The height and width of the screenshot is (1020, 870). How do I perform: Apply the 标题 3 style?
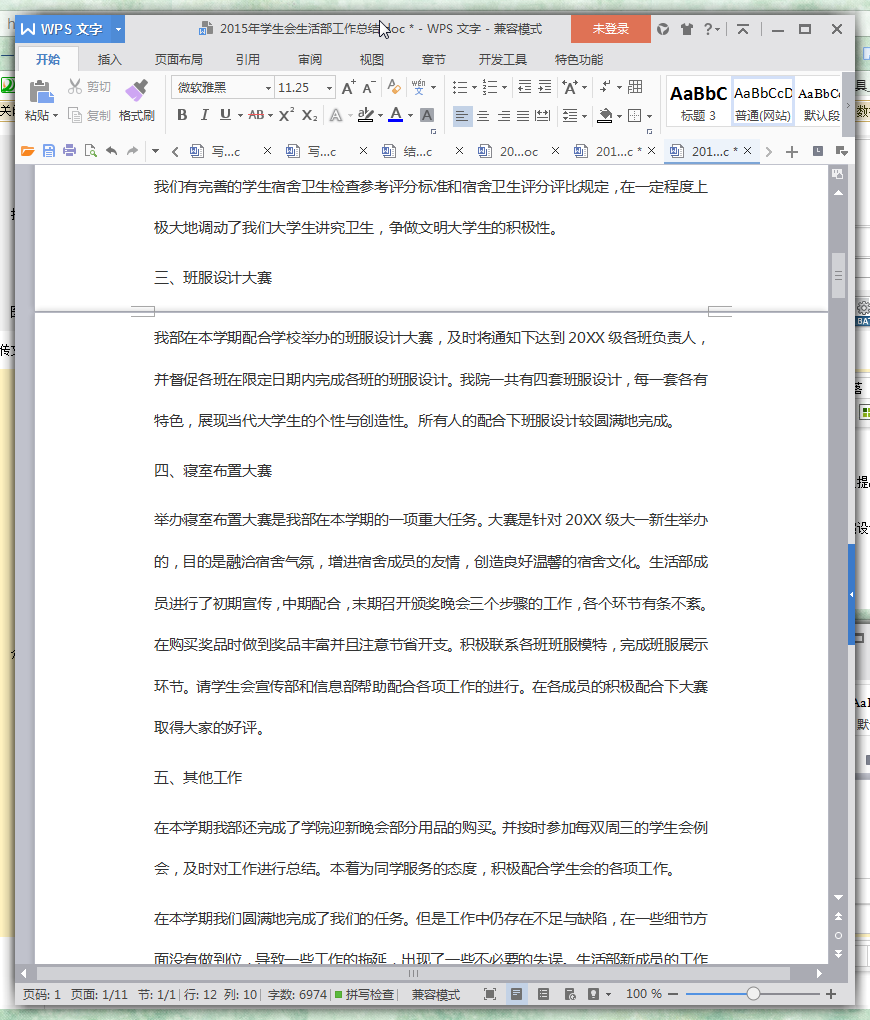698,101
